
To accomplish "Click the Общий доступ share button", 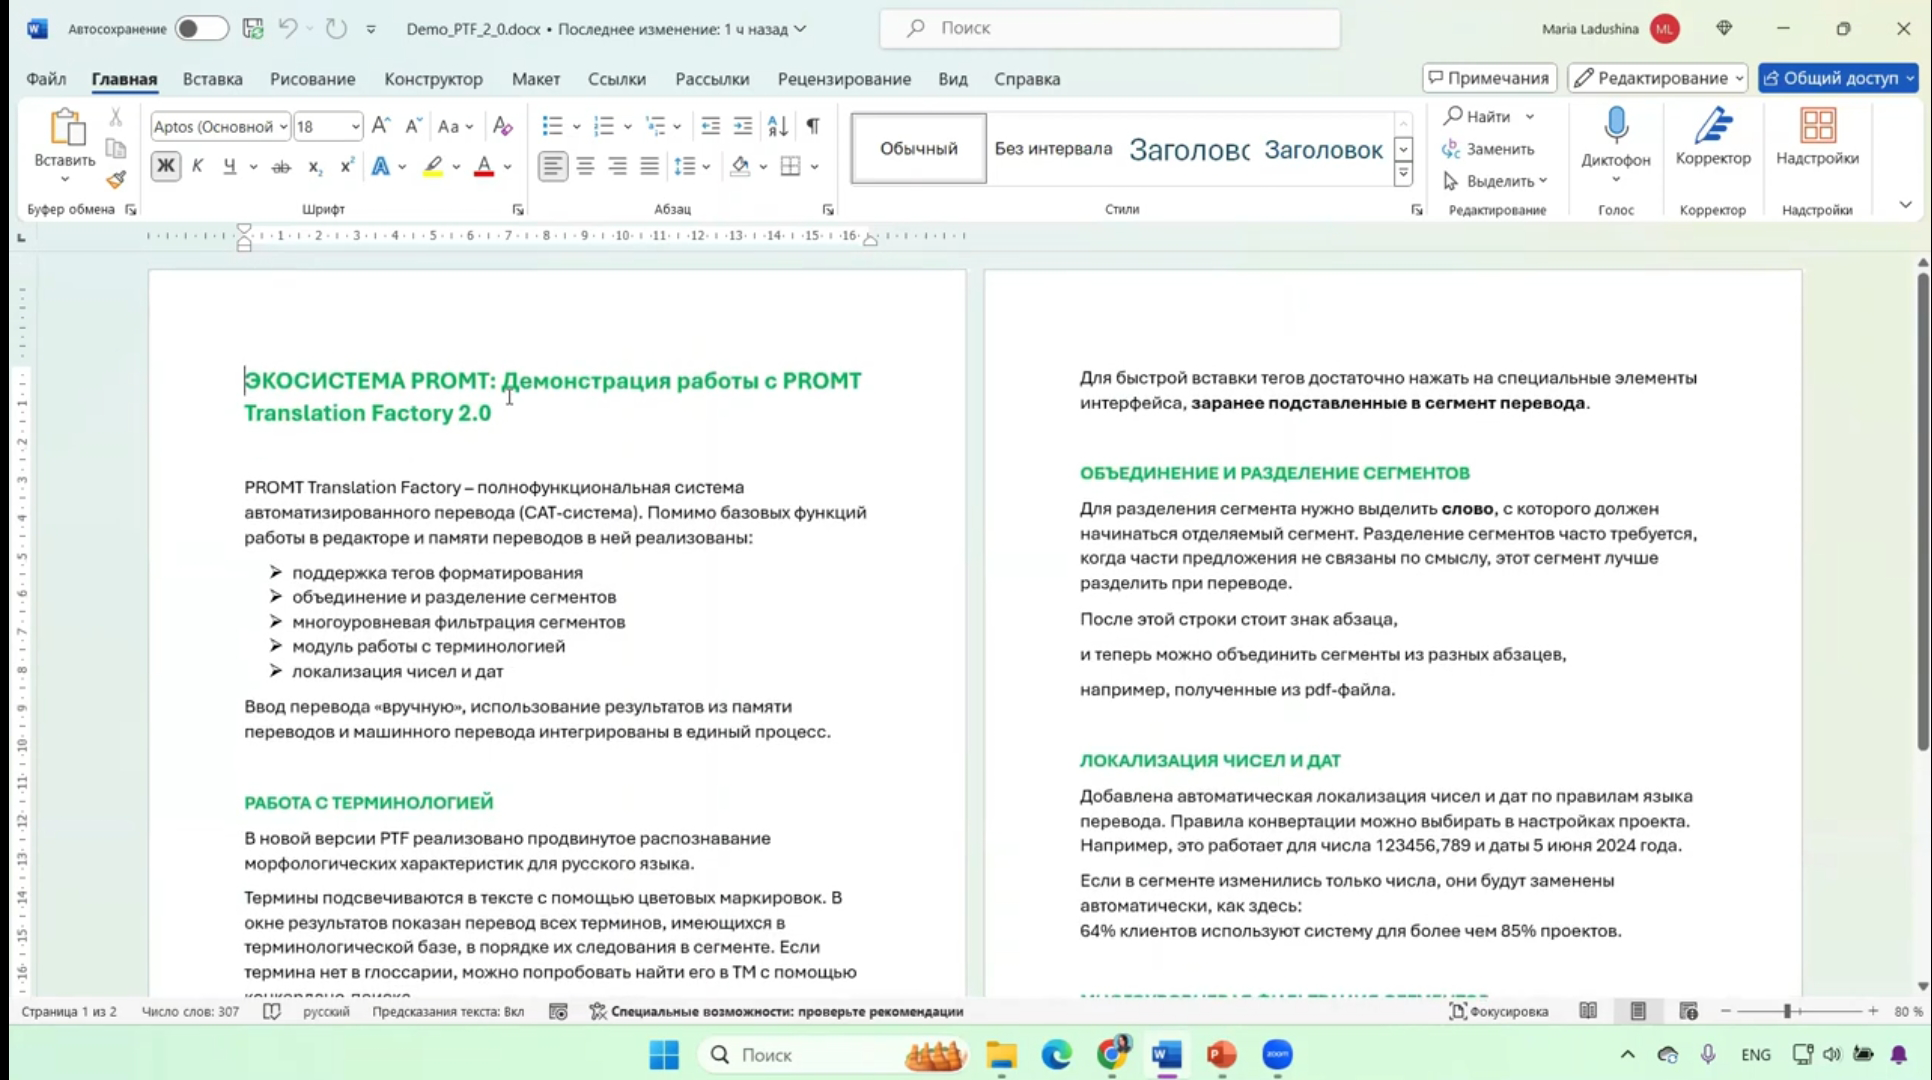I will click(x=1831, y=78).
